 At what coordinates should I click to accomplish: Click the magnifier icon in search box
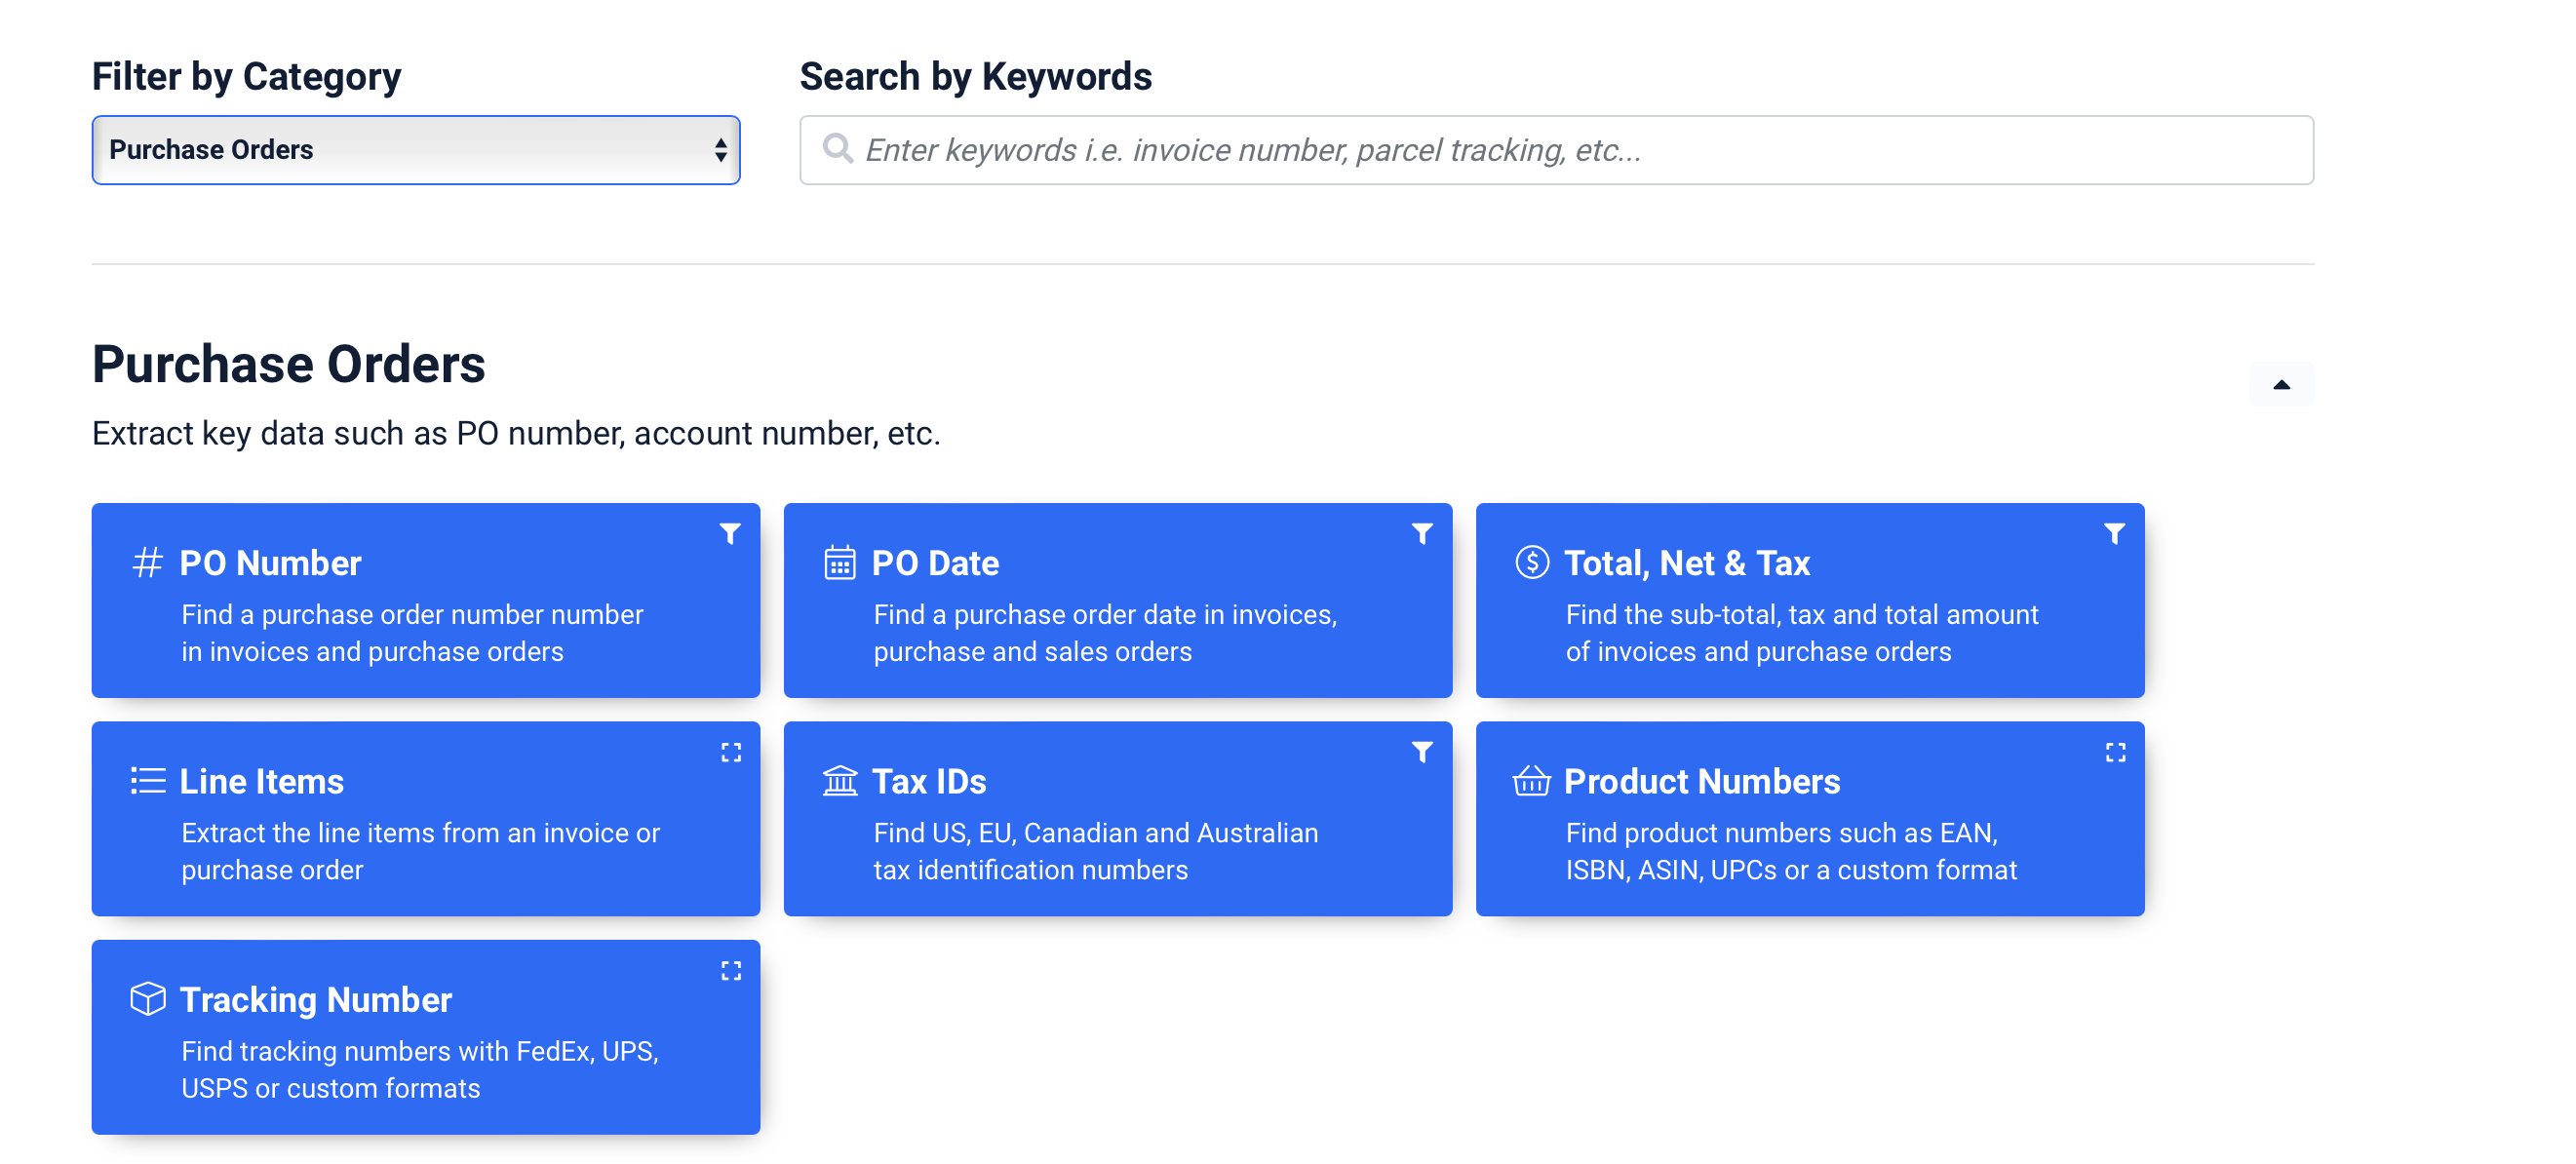(x=837, y=149)
